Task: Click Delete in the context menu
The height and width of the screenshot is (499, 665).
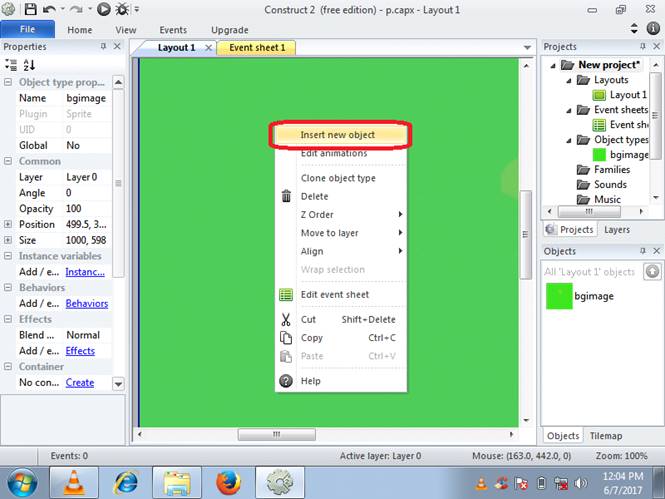Action: point(341,196)
